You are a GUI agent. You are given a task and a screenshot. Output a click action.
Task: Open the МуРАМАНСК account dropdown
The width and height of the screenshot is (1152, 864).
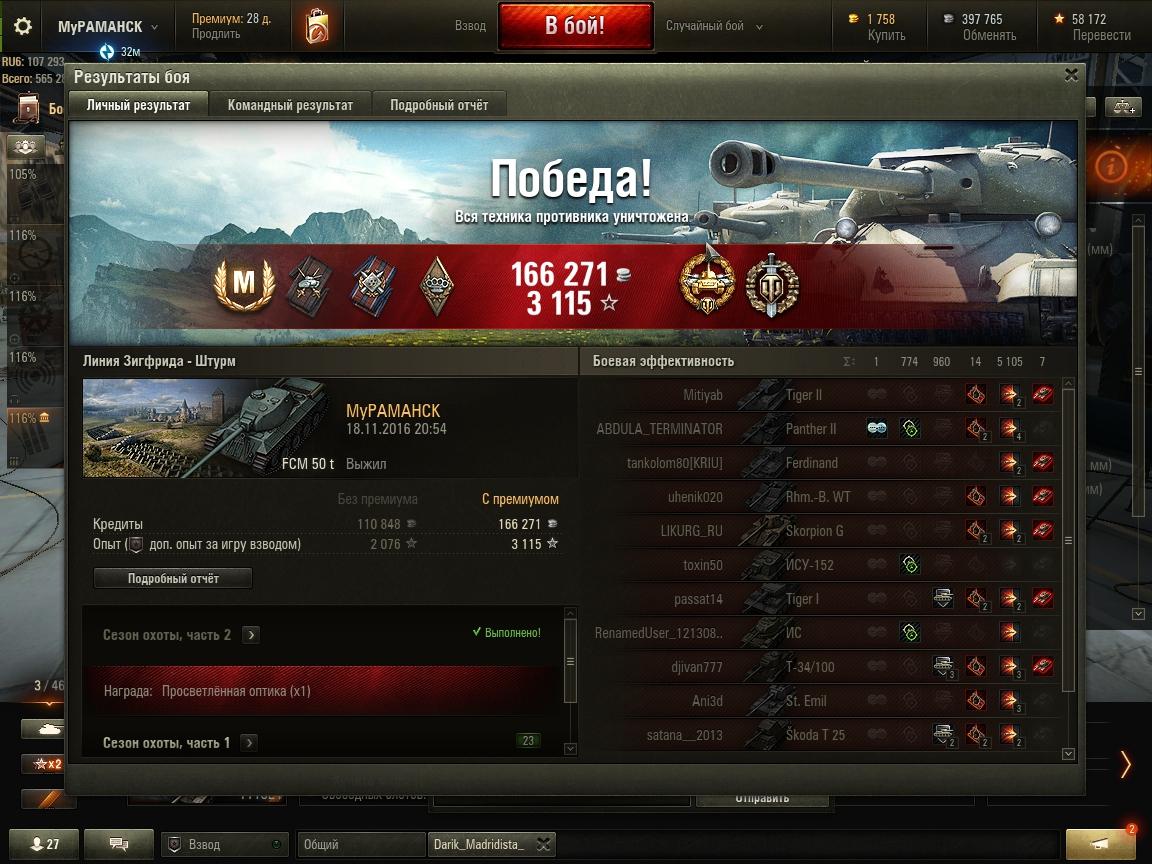108,26
